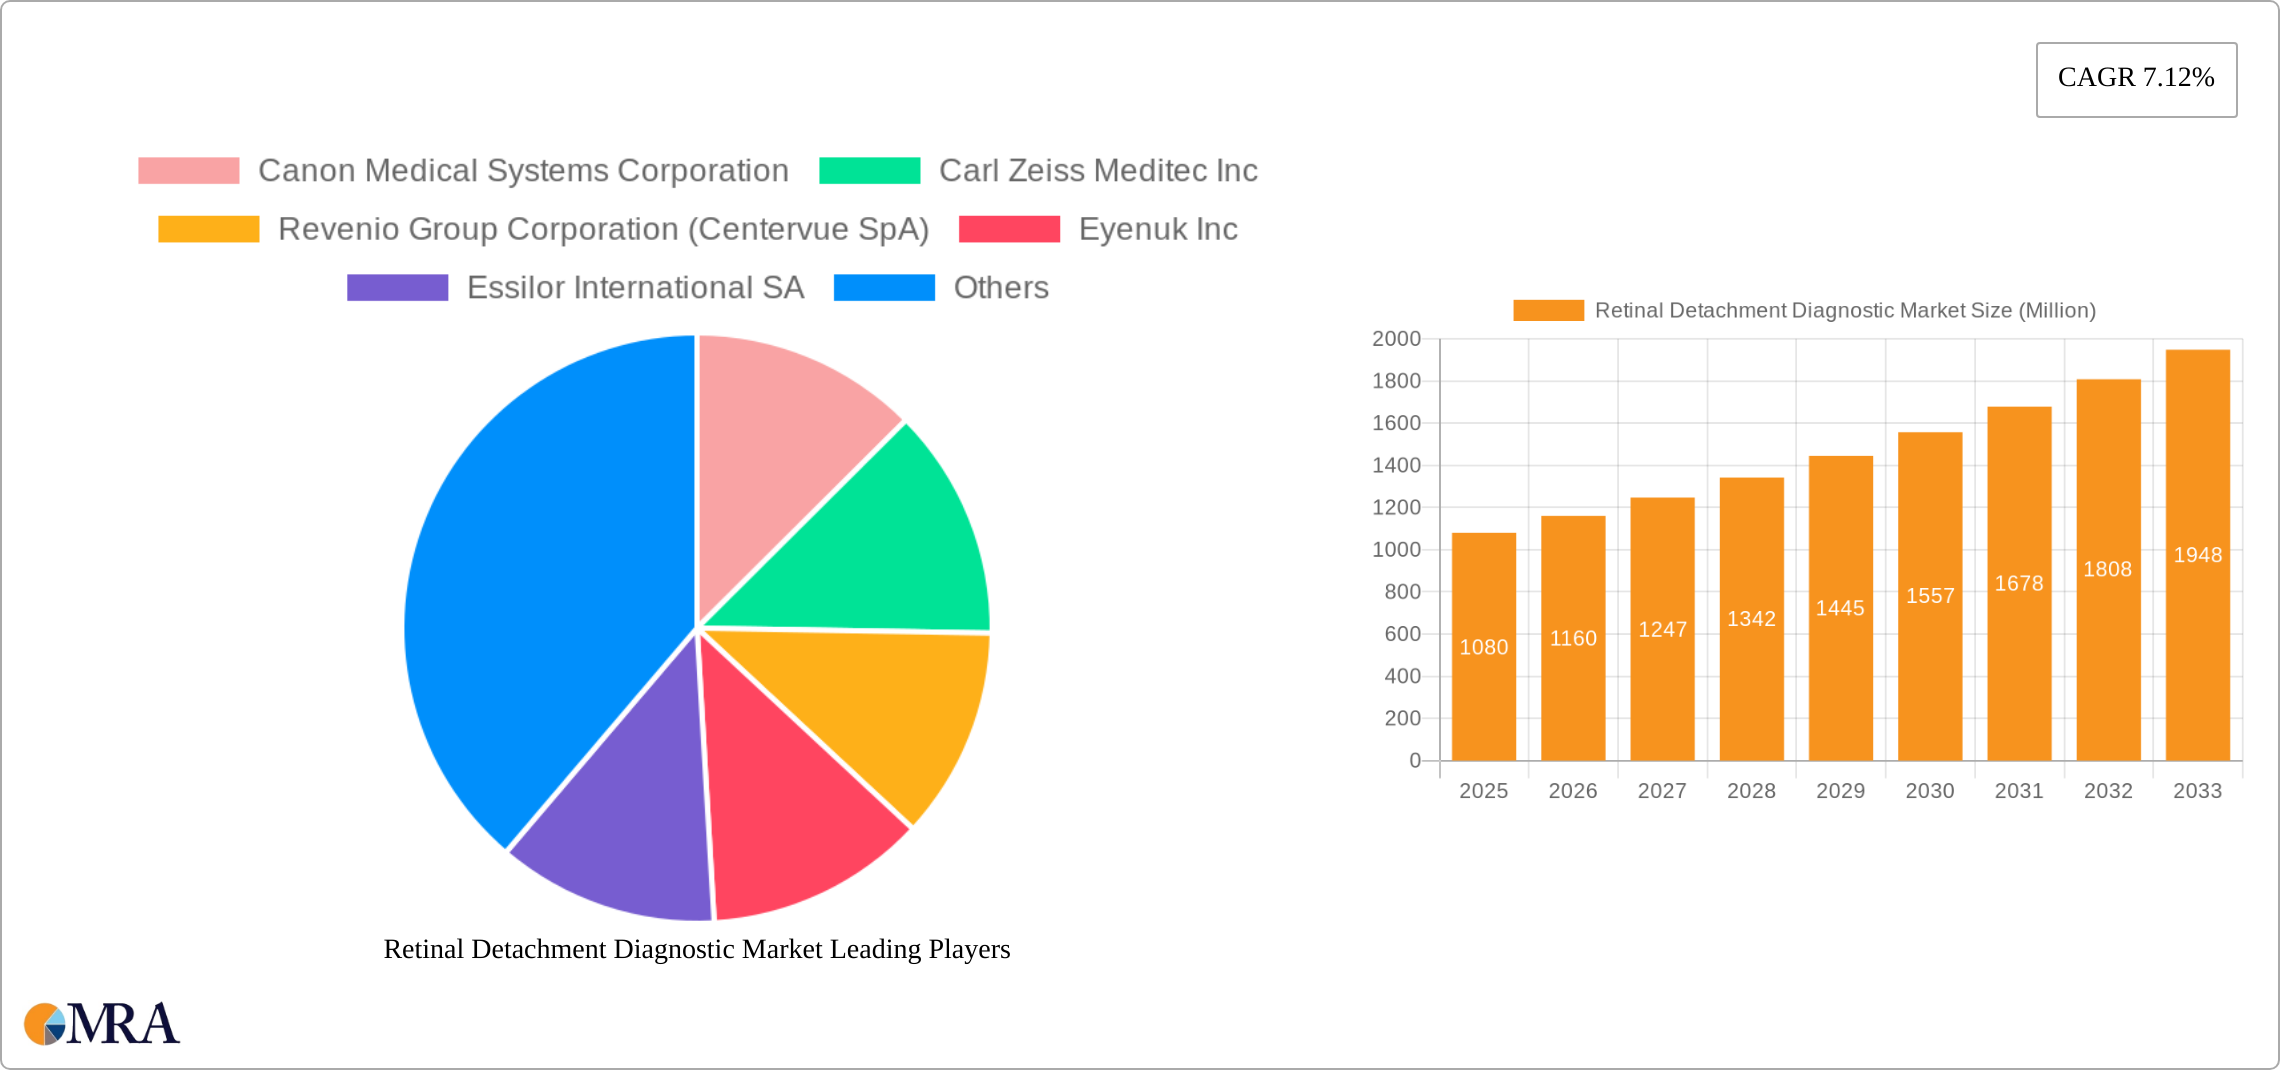
Task: Click the Carl Zeiss Meditec legend swatch
Action: click(x=870, y=171)
